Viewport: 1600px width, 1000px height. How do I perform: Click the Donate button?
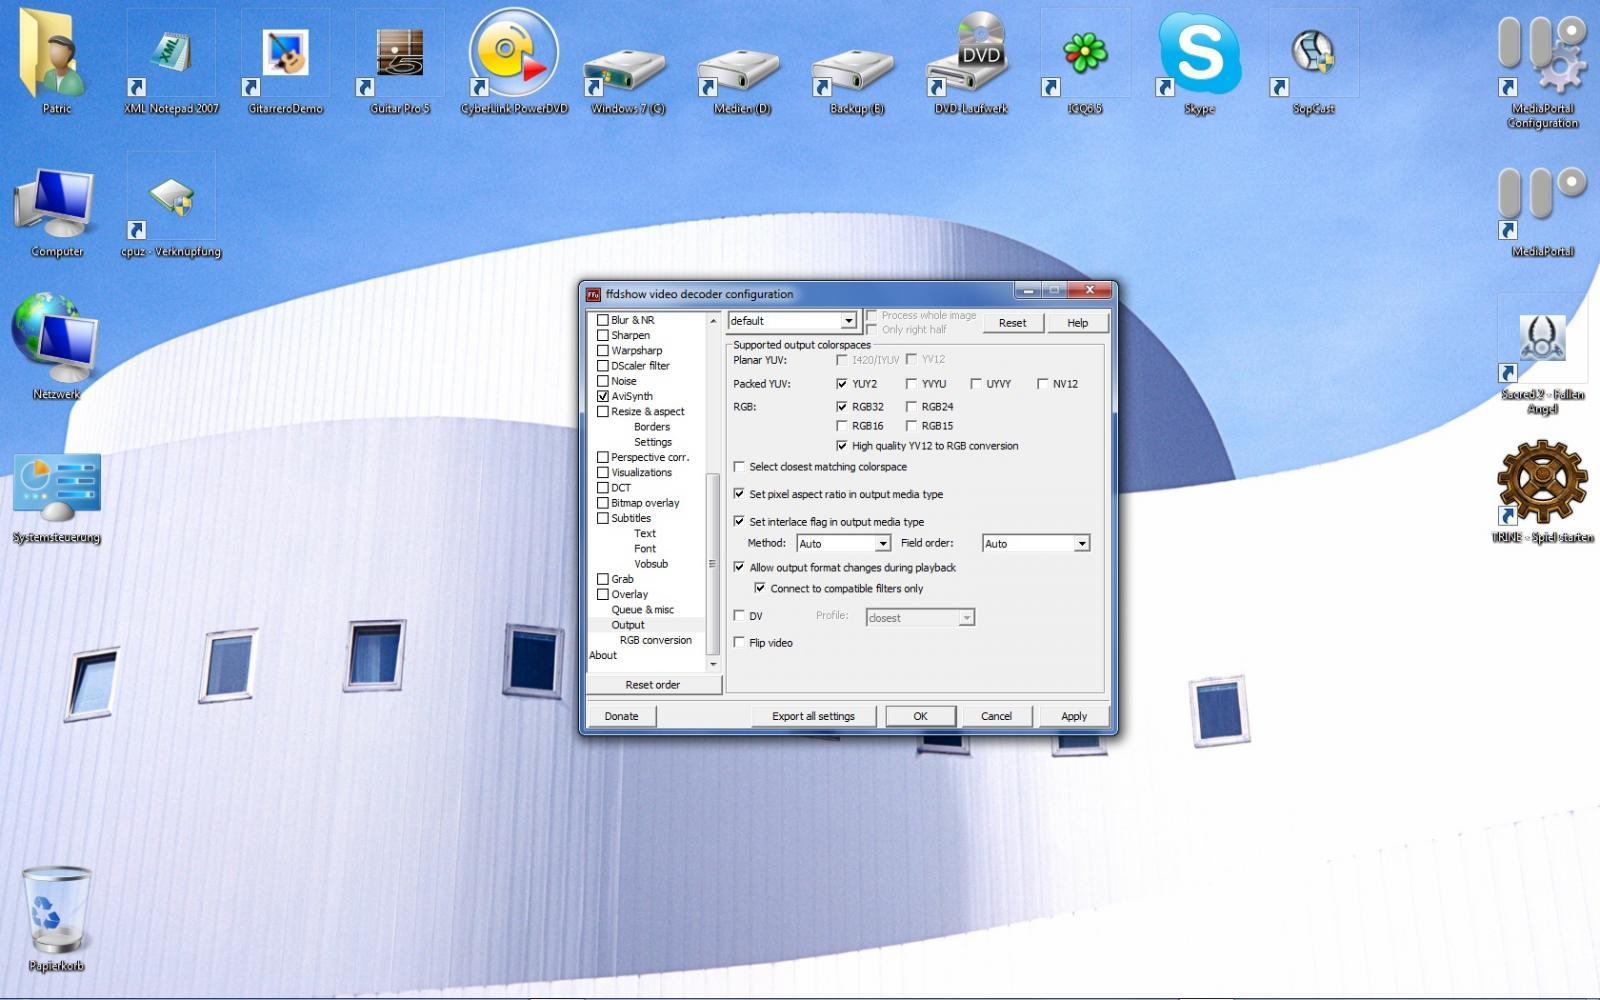pyautogui.click(x=621, y=716)
